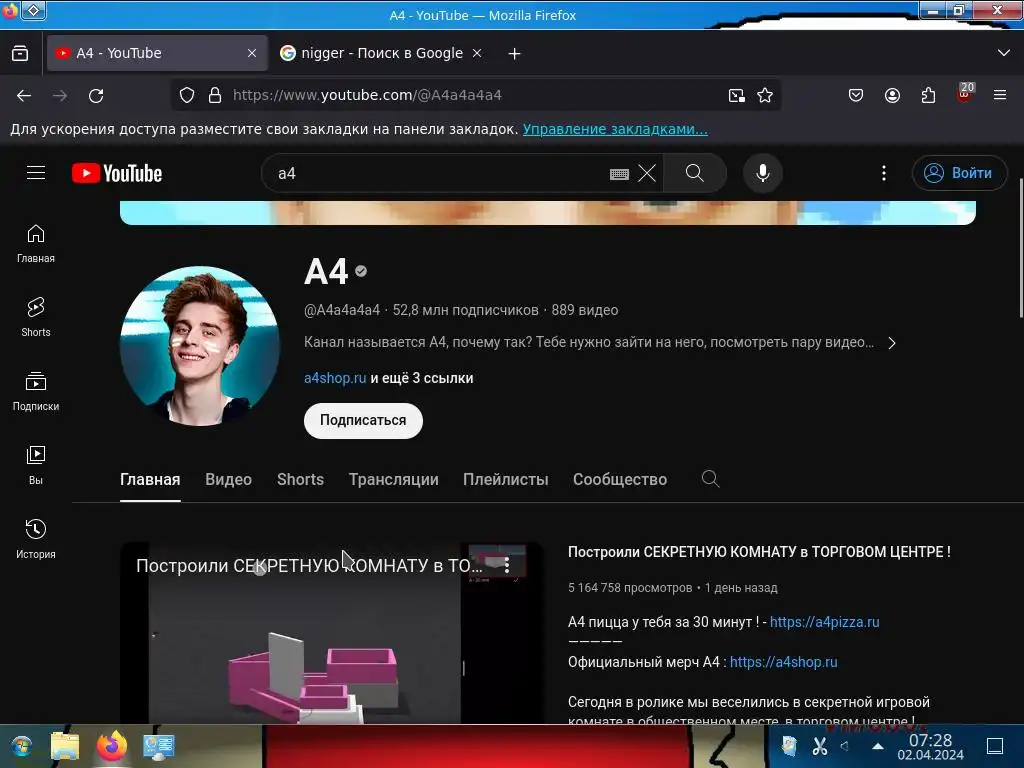Screen dimensions: 1024x768
Task: Clear the YouTube search query
Action: click(647, 173)
